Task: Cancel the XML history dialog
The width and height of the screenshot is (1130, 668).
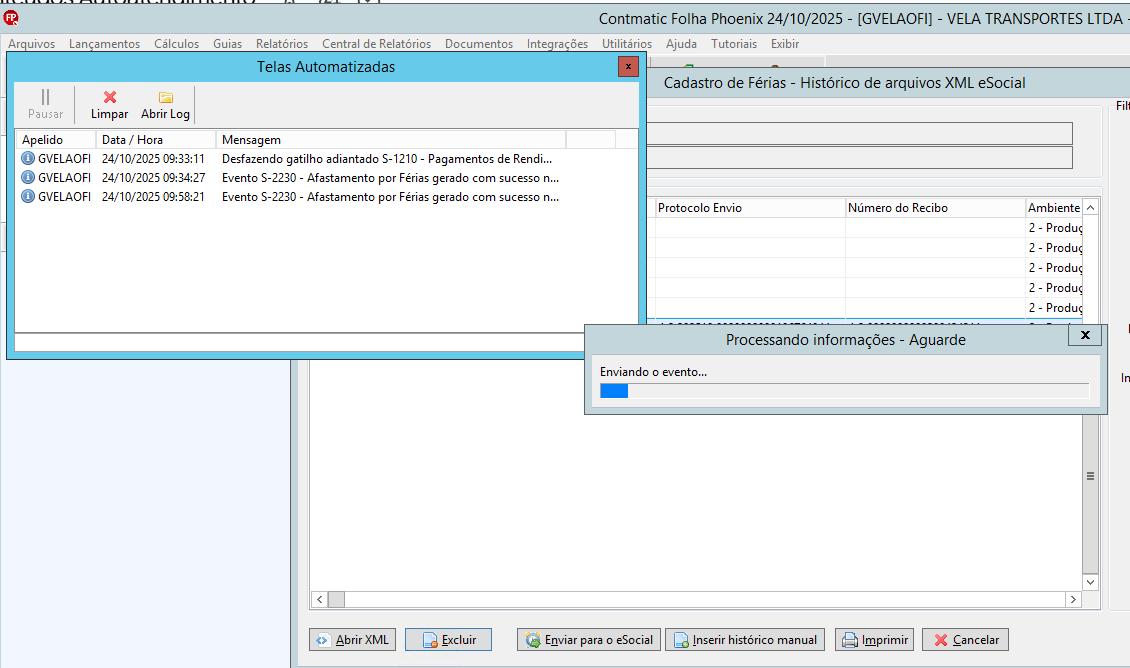Action: click(x=965, y=640)
